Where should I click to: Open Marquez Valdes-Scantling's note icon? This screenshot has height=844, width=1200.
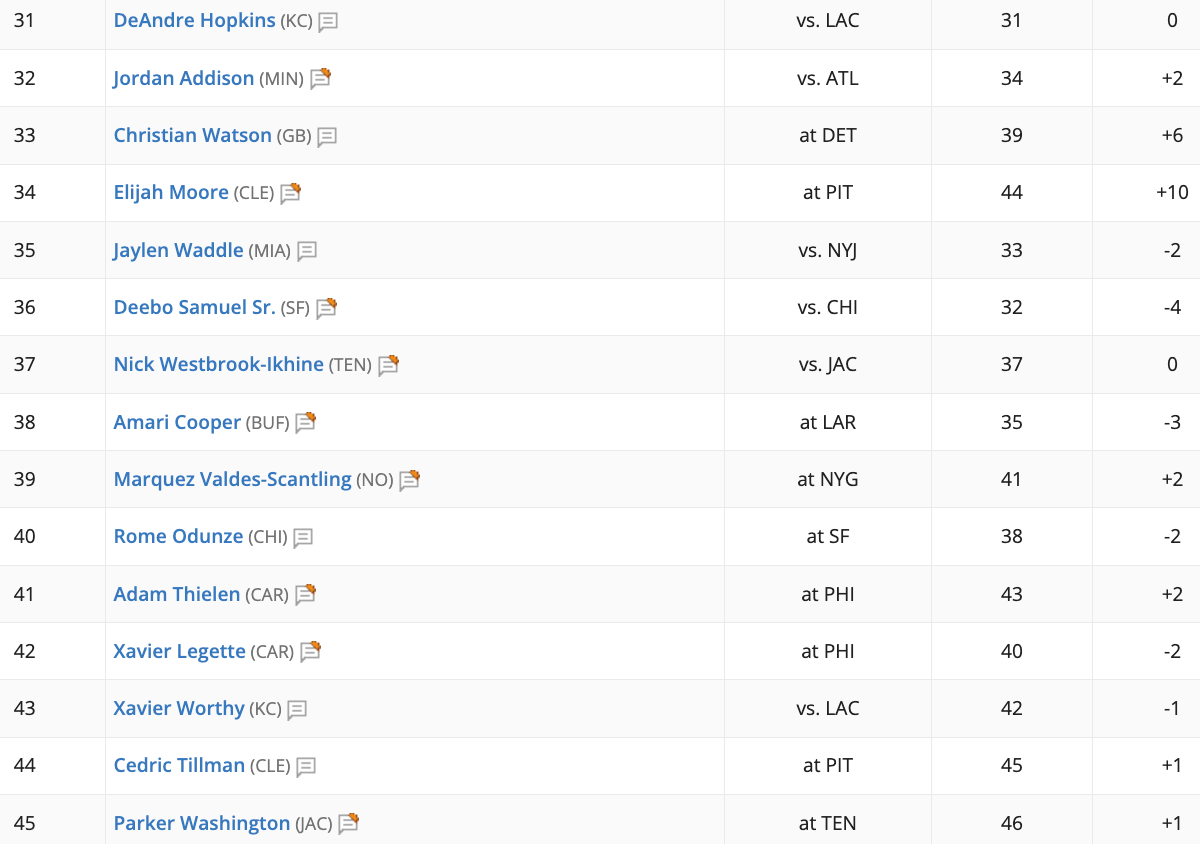(409, 480)
